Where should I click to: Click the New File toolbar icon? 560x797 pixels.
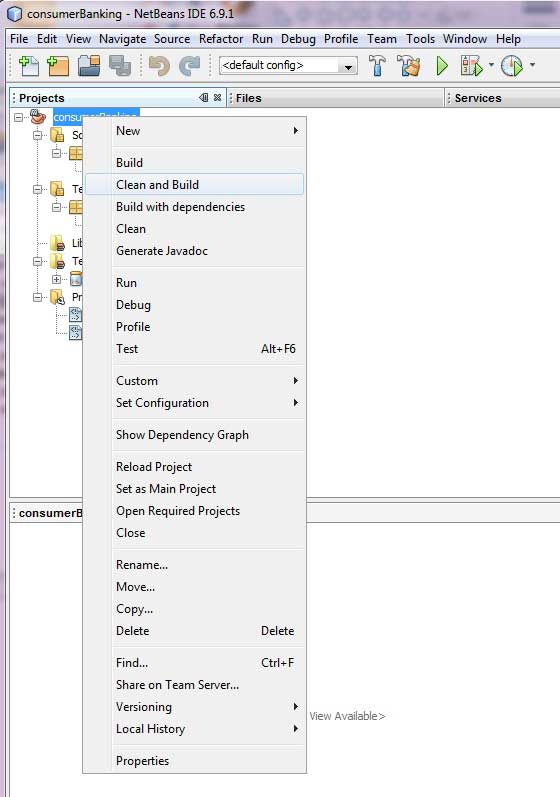click(x=28, y=66)
